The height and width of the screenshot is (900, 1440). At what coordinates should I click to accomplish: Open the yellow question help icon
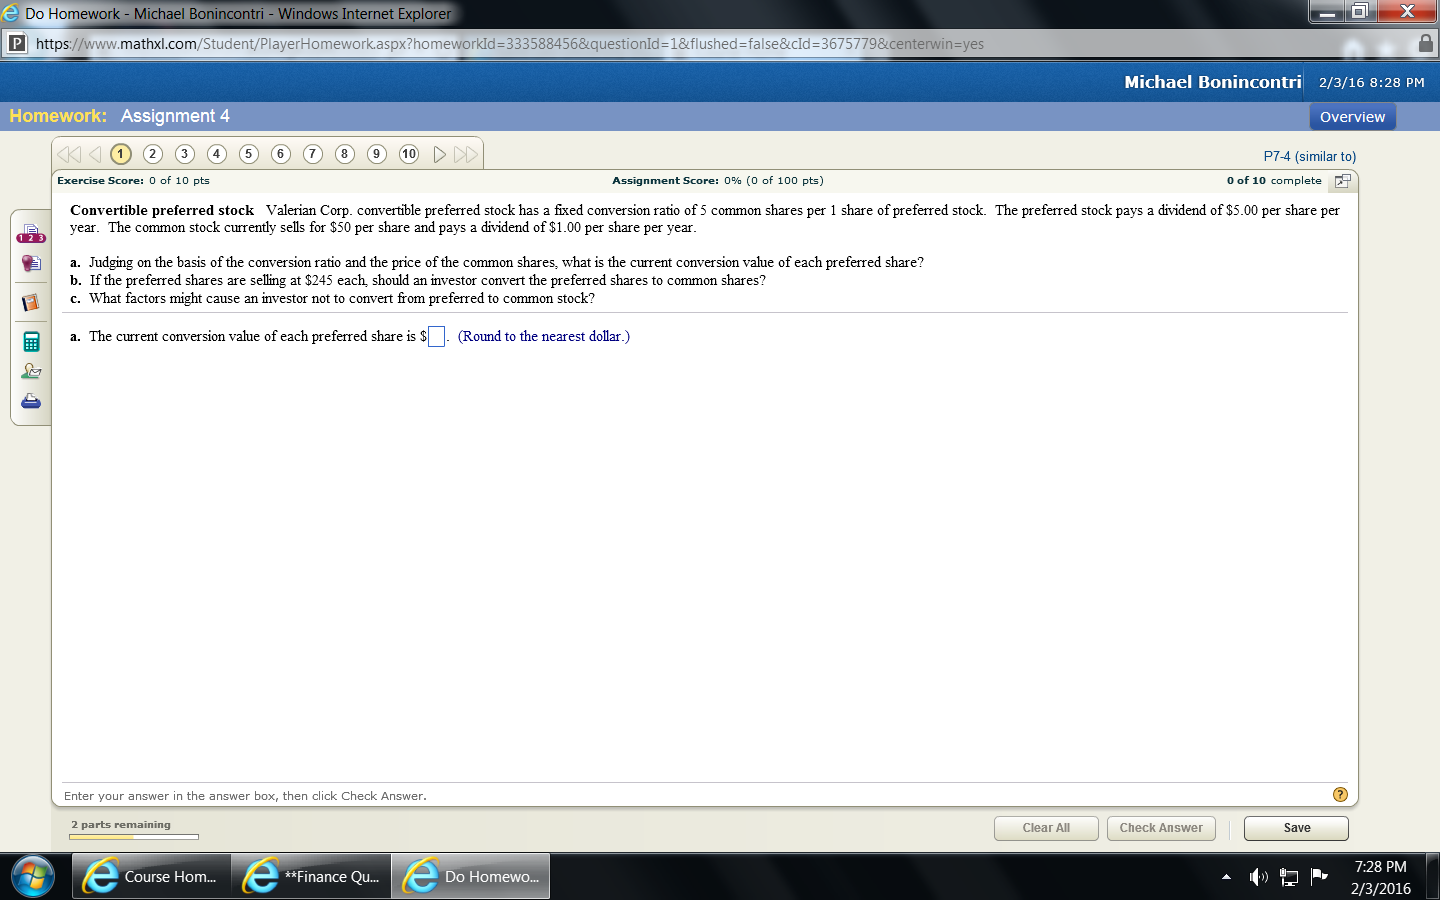point(1339,794)
